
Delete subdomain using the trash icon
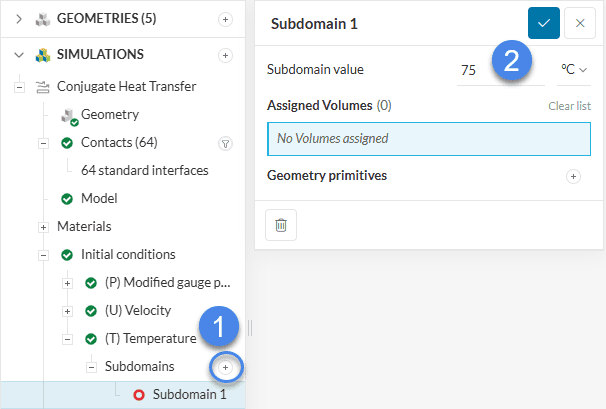[281, 226]
